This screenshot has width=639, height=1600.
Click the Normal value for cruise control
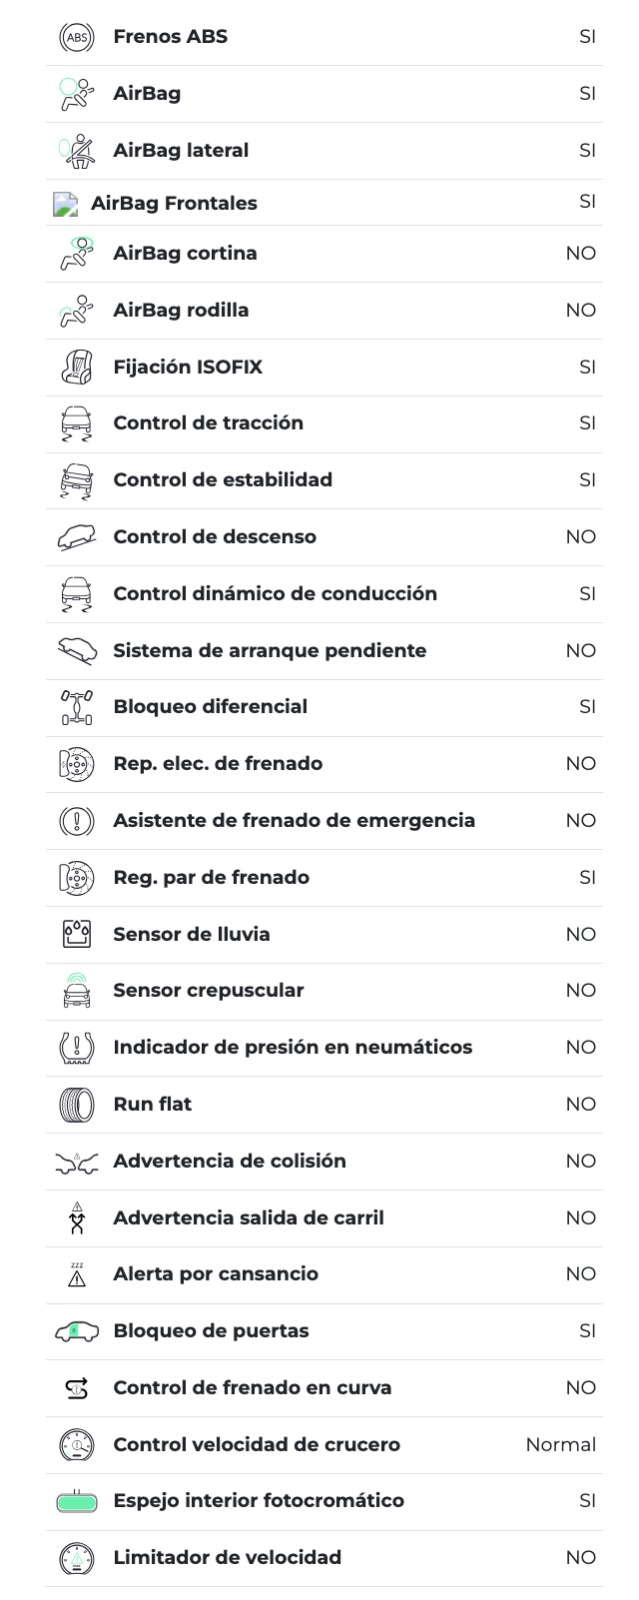click(560, 1444)
